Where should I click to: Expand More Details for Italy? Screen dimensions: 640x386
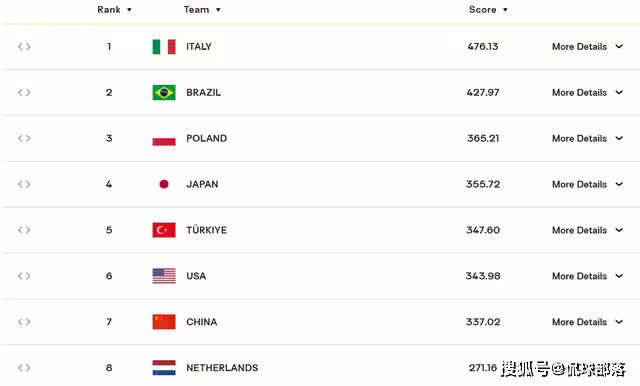tap(587, 47)
